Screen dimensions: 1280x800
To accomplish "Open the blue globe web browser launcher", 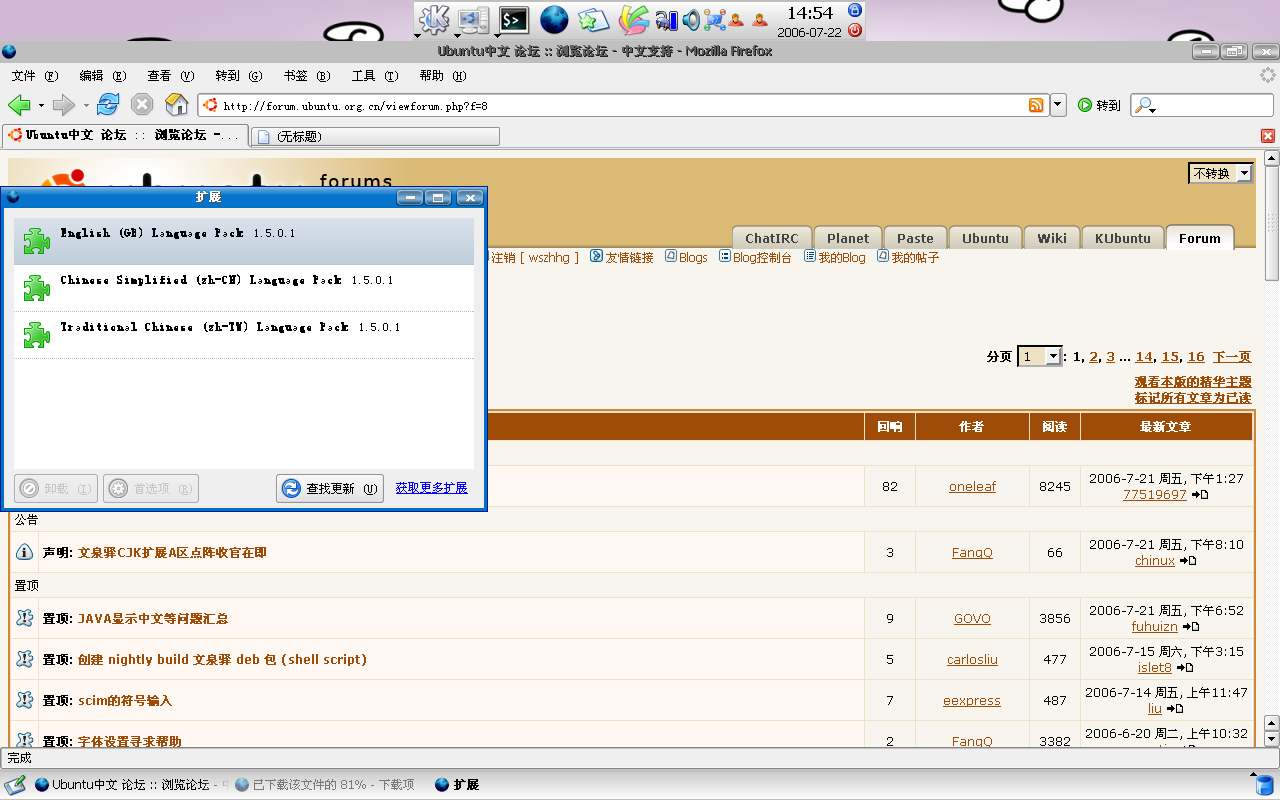I will coord(554,19).
